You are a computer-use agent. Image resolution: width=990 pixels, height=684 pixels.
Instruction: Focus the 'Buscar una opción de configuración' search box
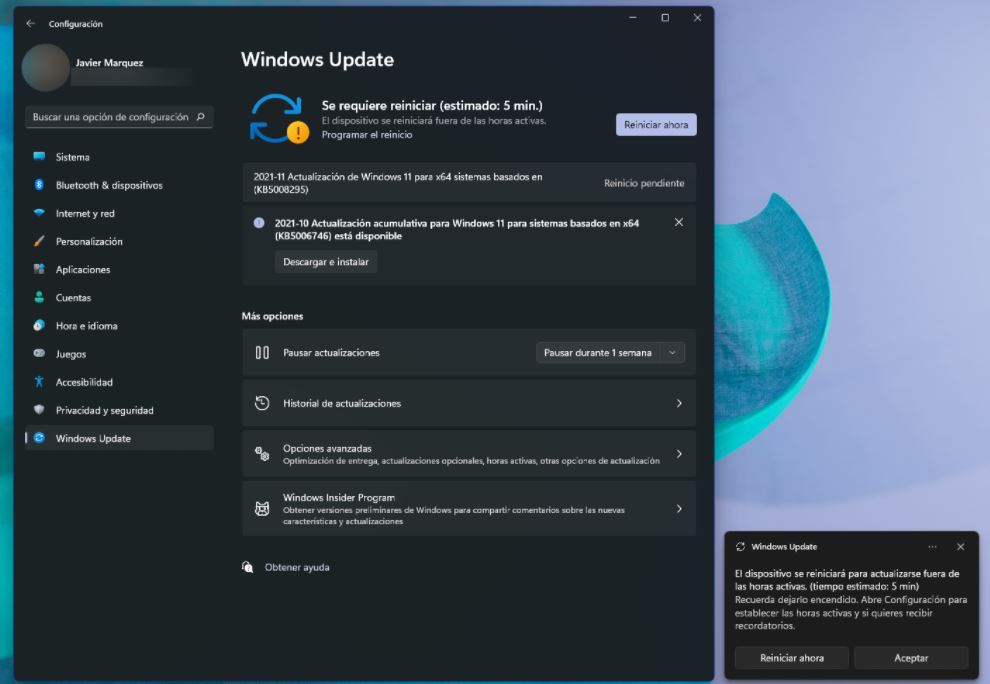[x=119, y=117]
